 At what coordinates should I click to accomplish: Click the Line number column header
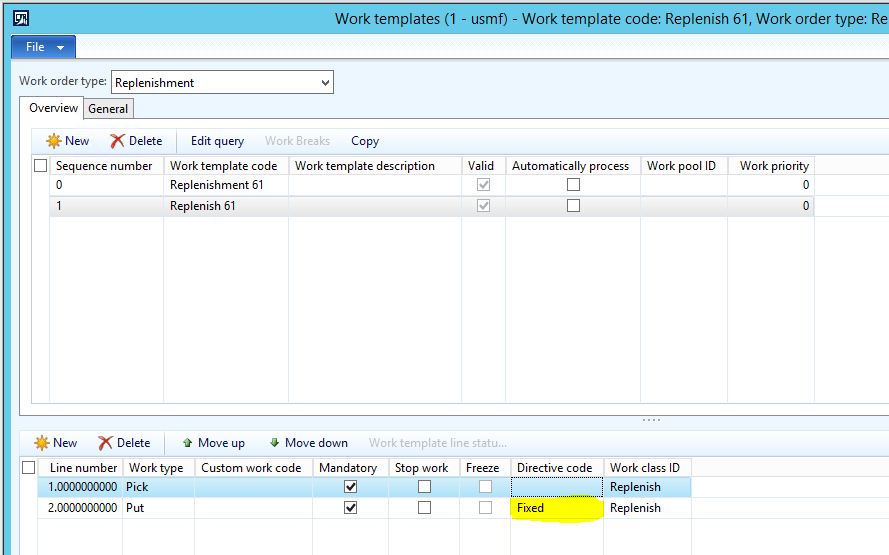(x=80, y=468)
